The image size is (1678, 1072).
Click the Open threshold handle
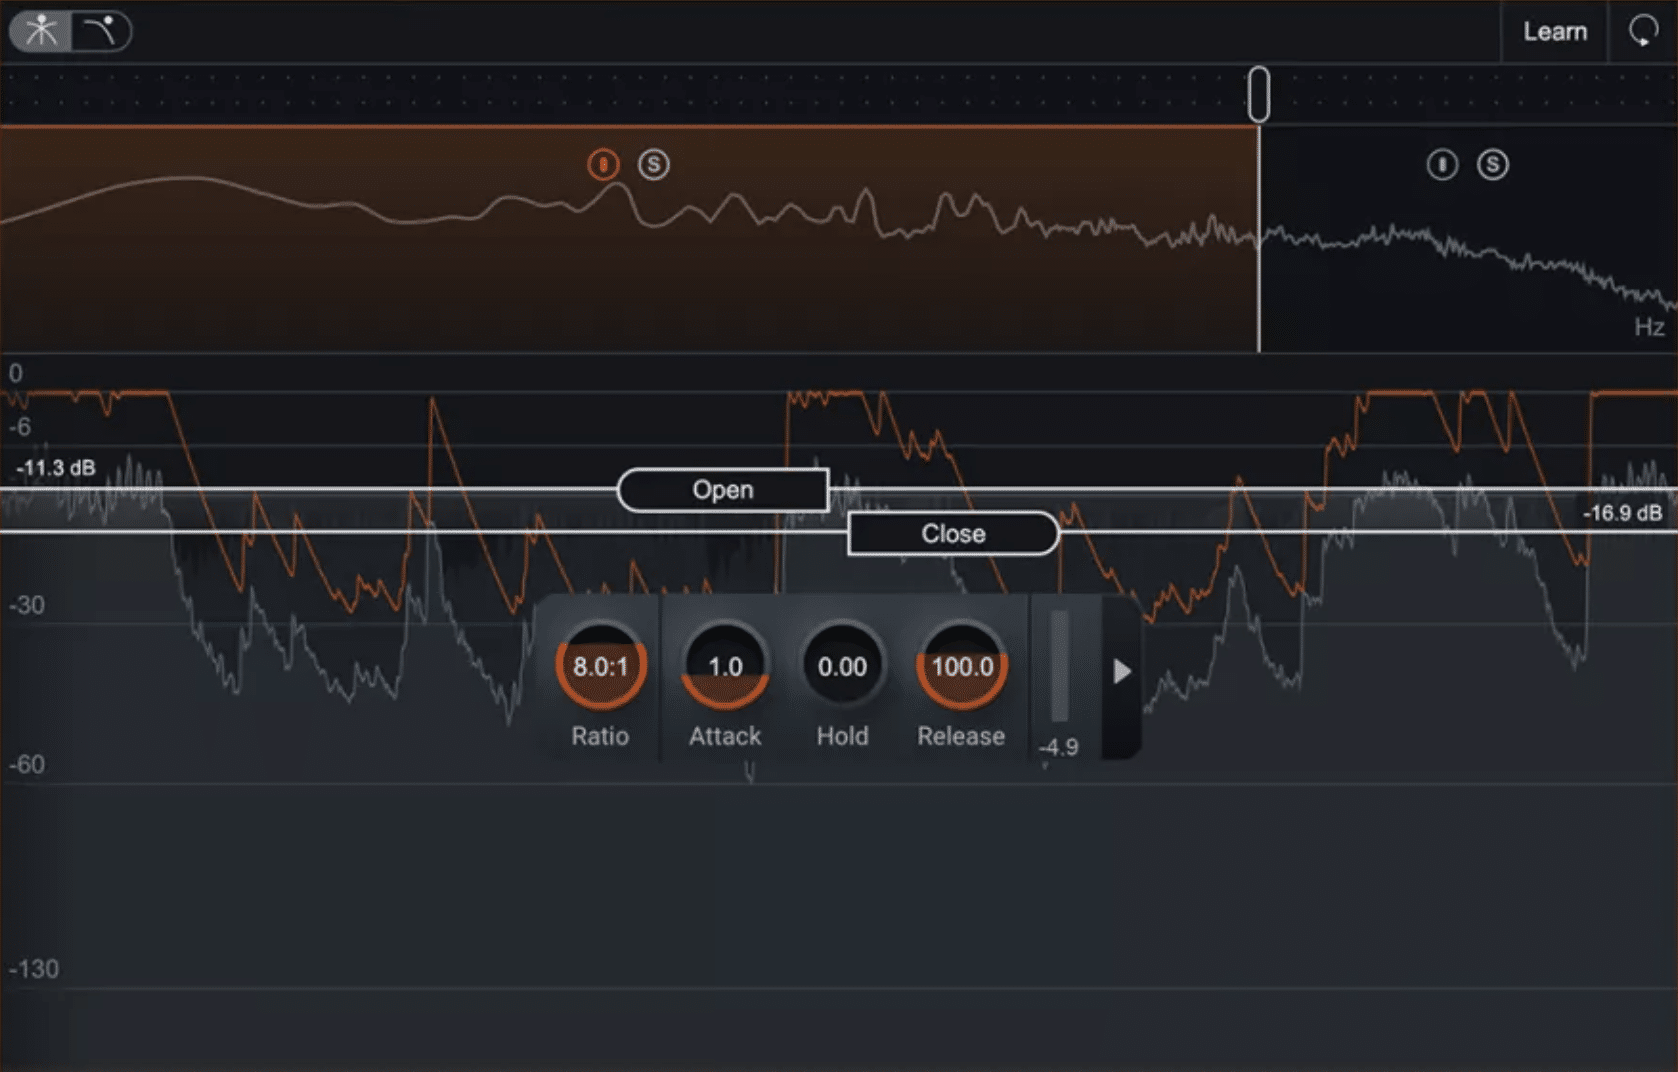click(723, 490)
